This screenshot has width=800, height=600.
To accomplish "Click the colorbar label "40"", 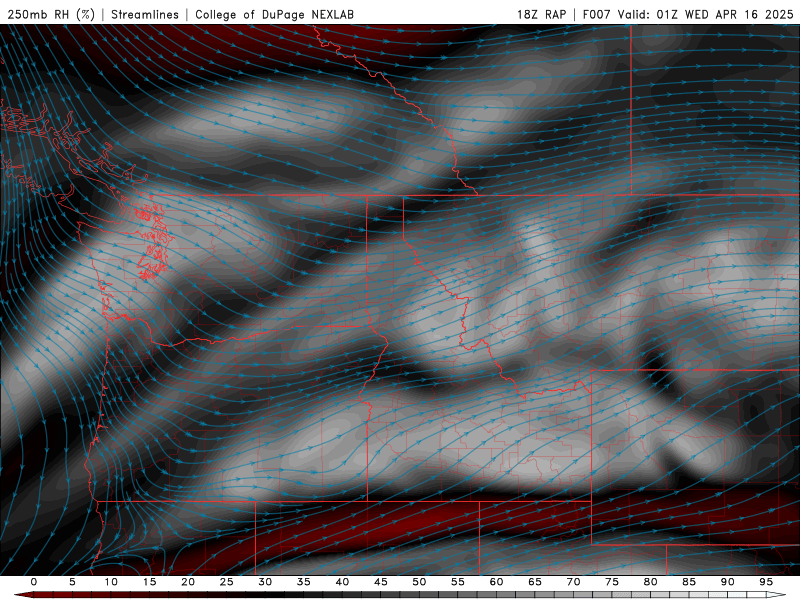I will point(342,582).
